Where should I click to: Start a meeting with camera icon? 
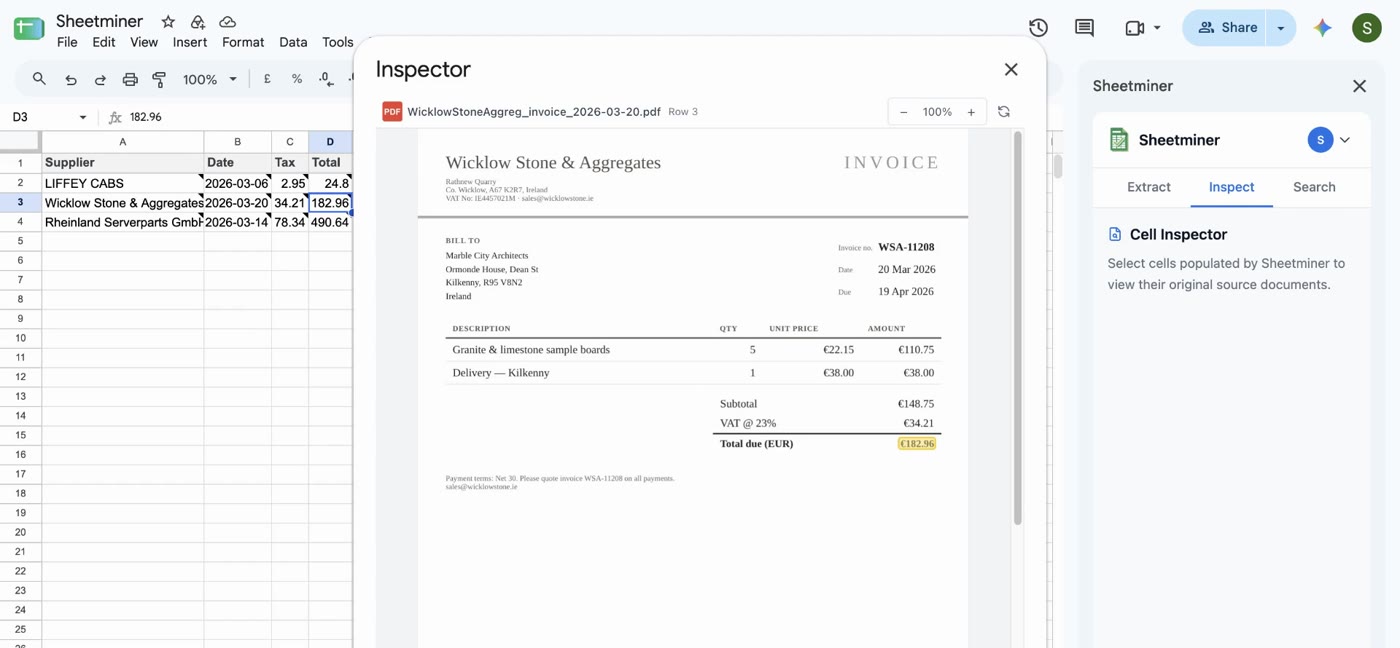(x=1134, y=28)
